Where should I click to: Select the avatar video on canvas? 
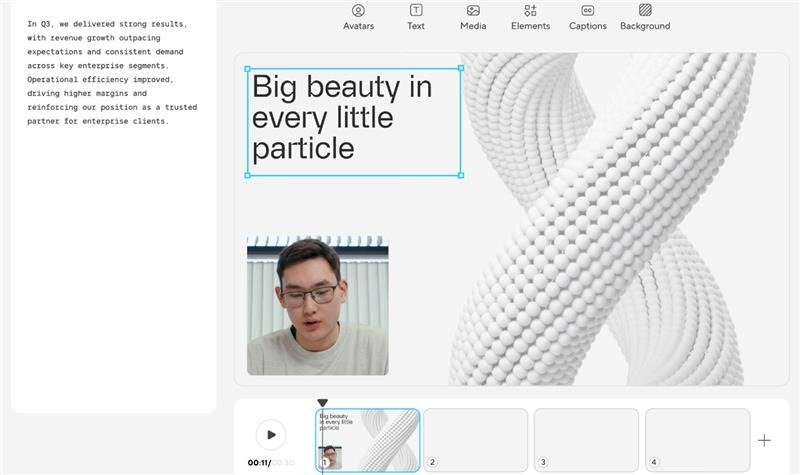click(317, 306)
